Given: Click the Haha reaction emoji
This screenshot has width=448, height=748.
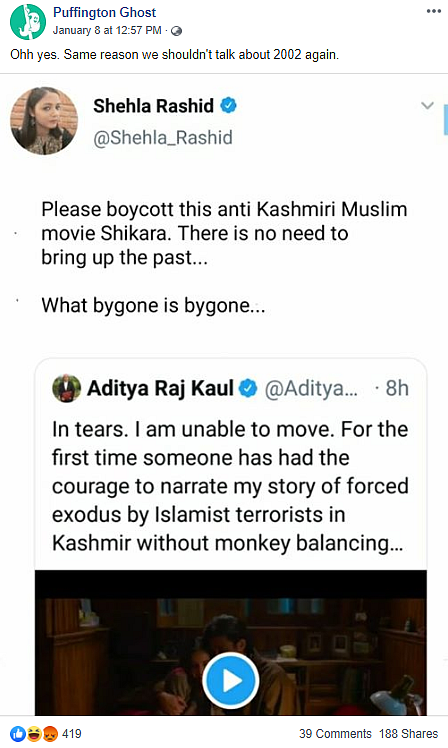Looking at the screenshot, I should point(34,734).
